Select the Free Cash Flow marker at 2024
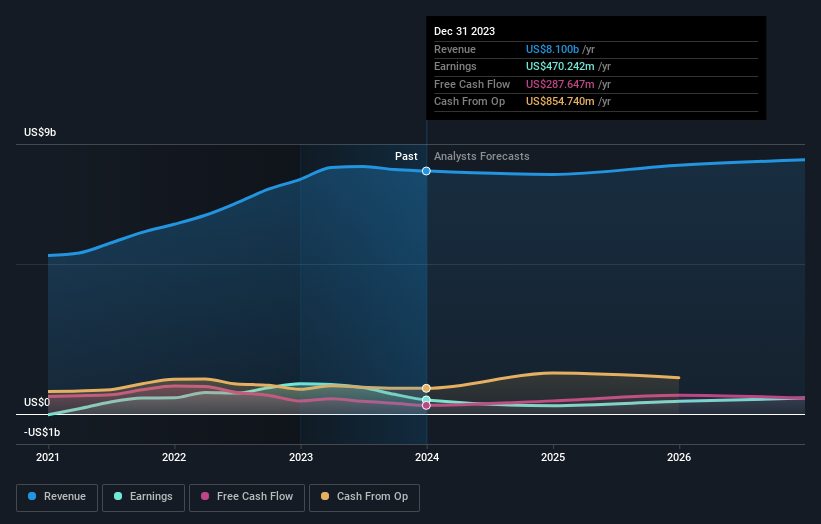This screenshot has height=524, width=821. pyautogui.click(x=426, y=406)
